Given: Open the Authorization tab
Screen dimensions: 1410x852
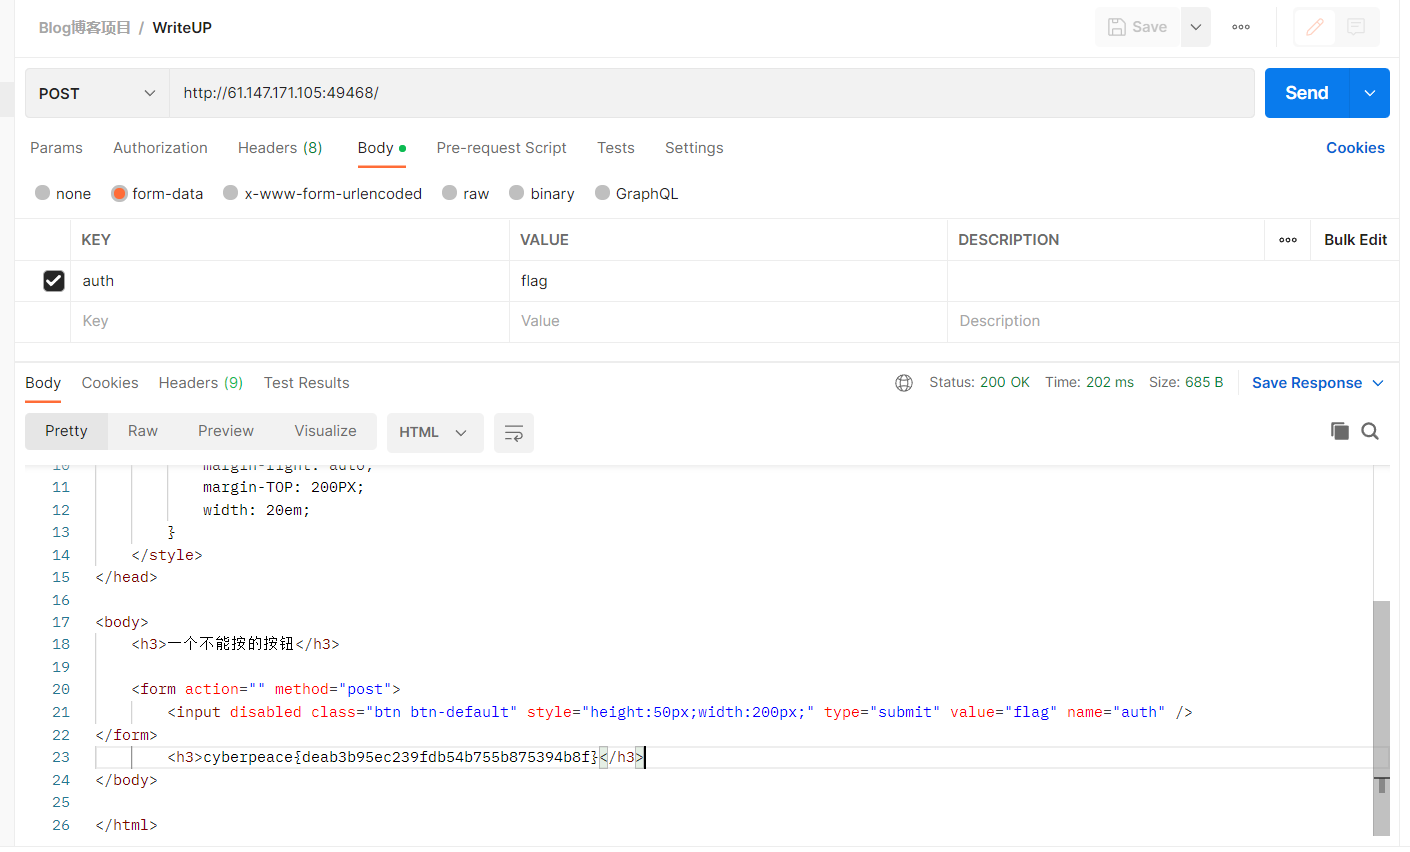Looking at the screenshot, I should 160,148.
